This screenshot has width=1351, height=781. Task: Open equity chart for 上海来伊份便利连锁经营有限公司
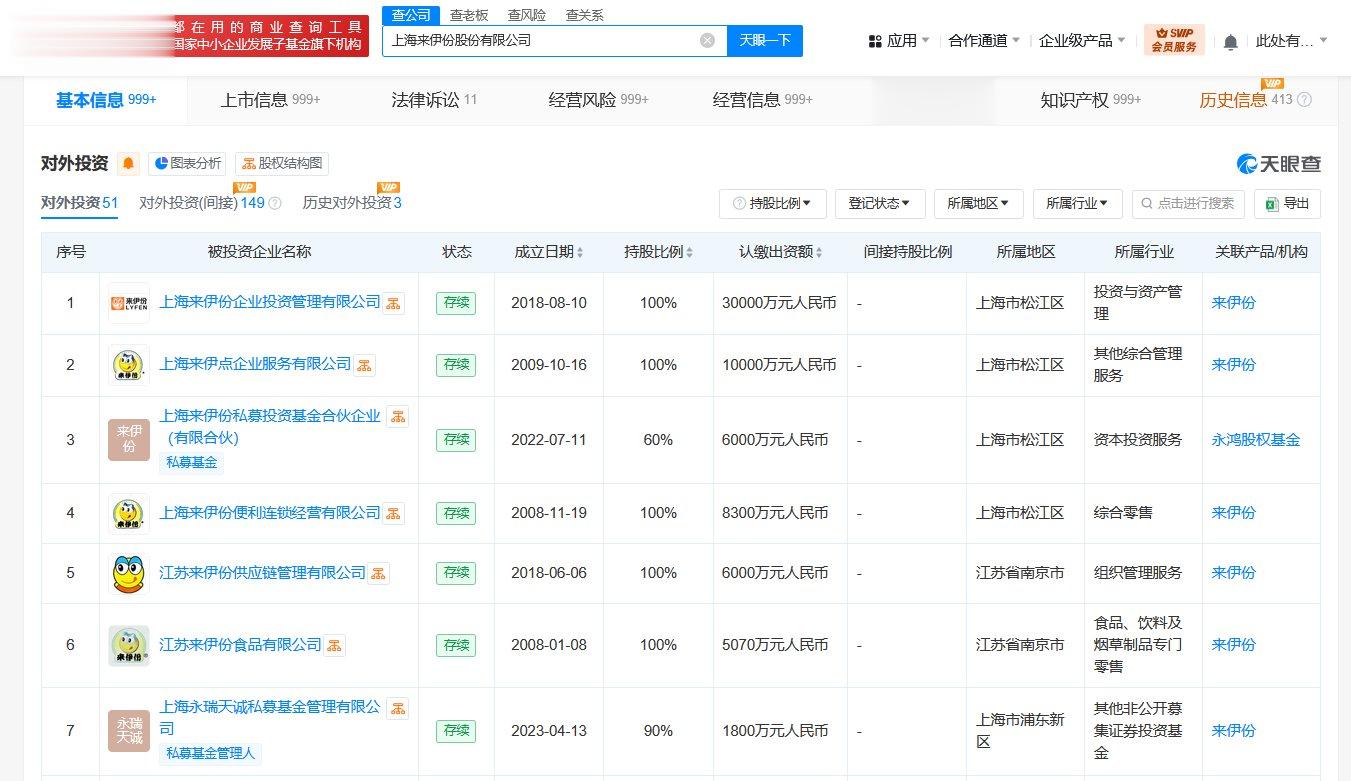pos(393,513)
